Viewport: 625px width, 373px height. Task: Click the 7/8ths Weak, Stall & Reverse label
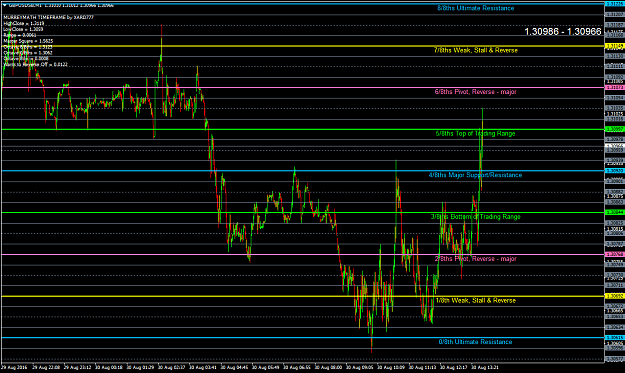(x=476, y=50)
